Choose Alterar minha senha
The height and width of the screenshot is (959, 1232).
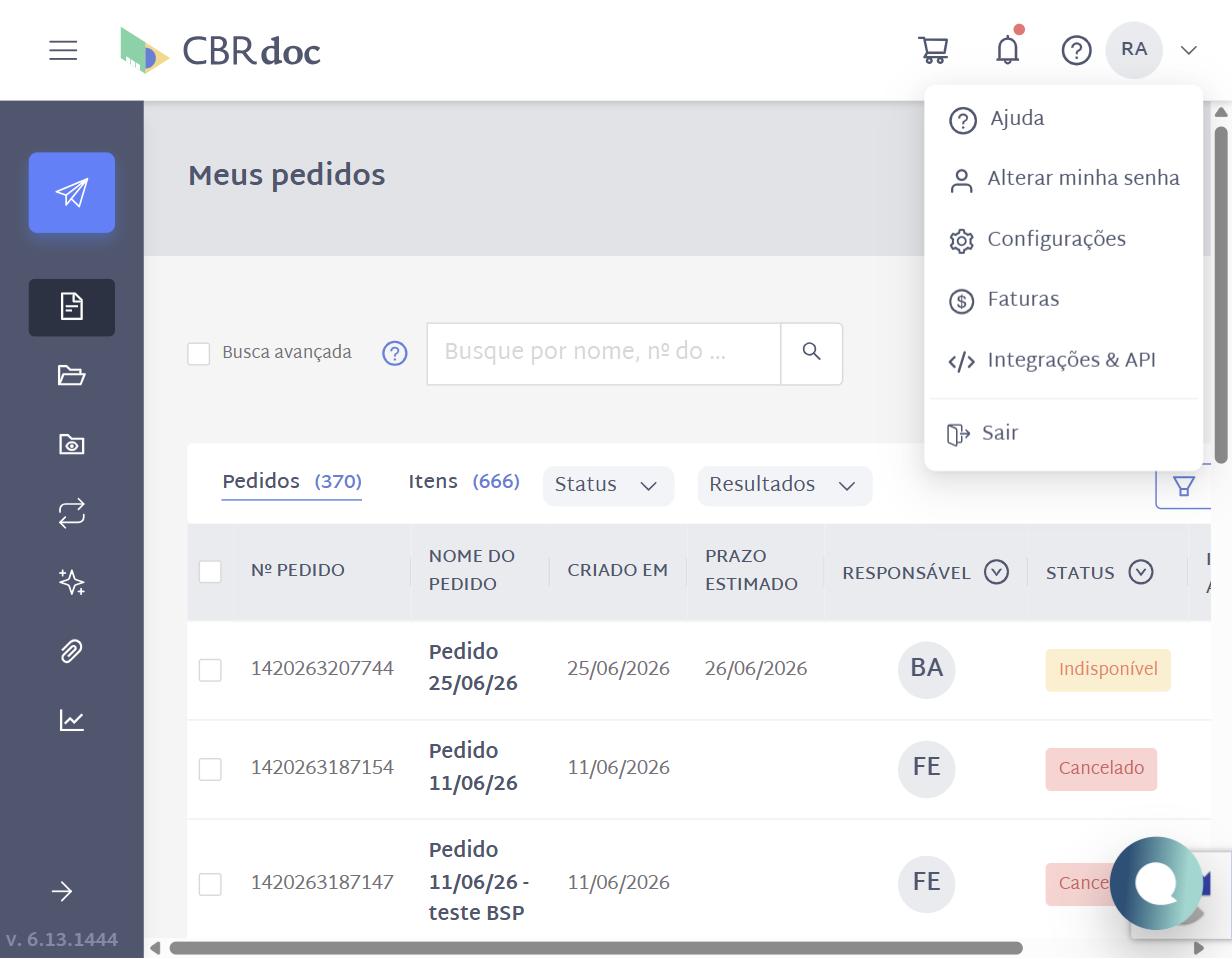coord(1063,180)
